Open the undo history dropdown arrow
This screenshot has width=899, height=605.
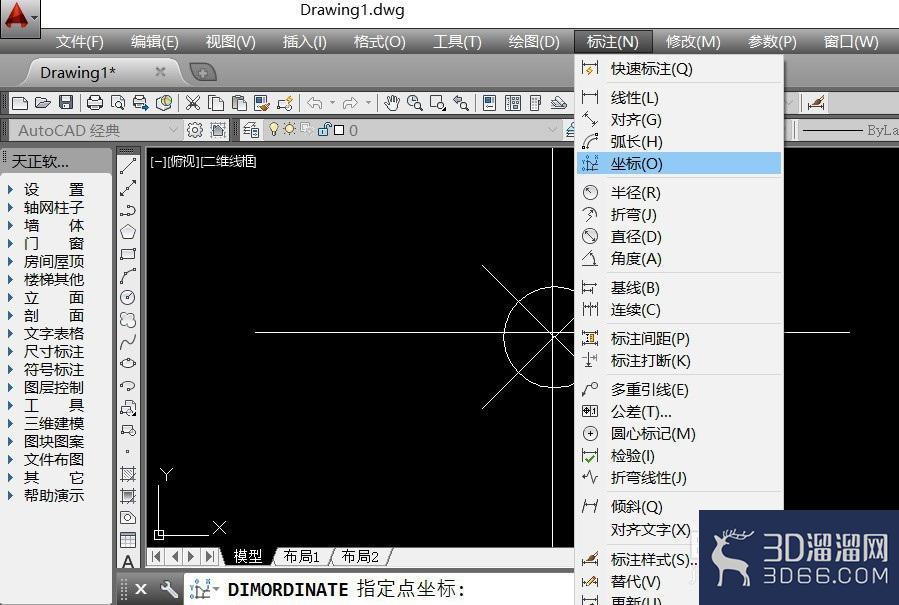[x=332, y=103]
